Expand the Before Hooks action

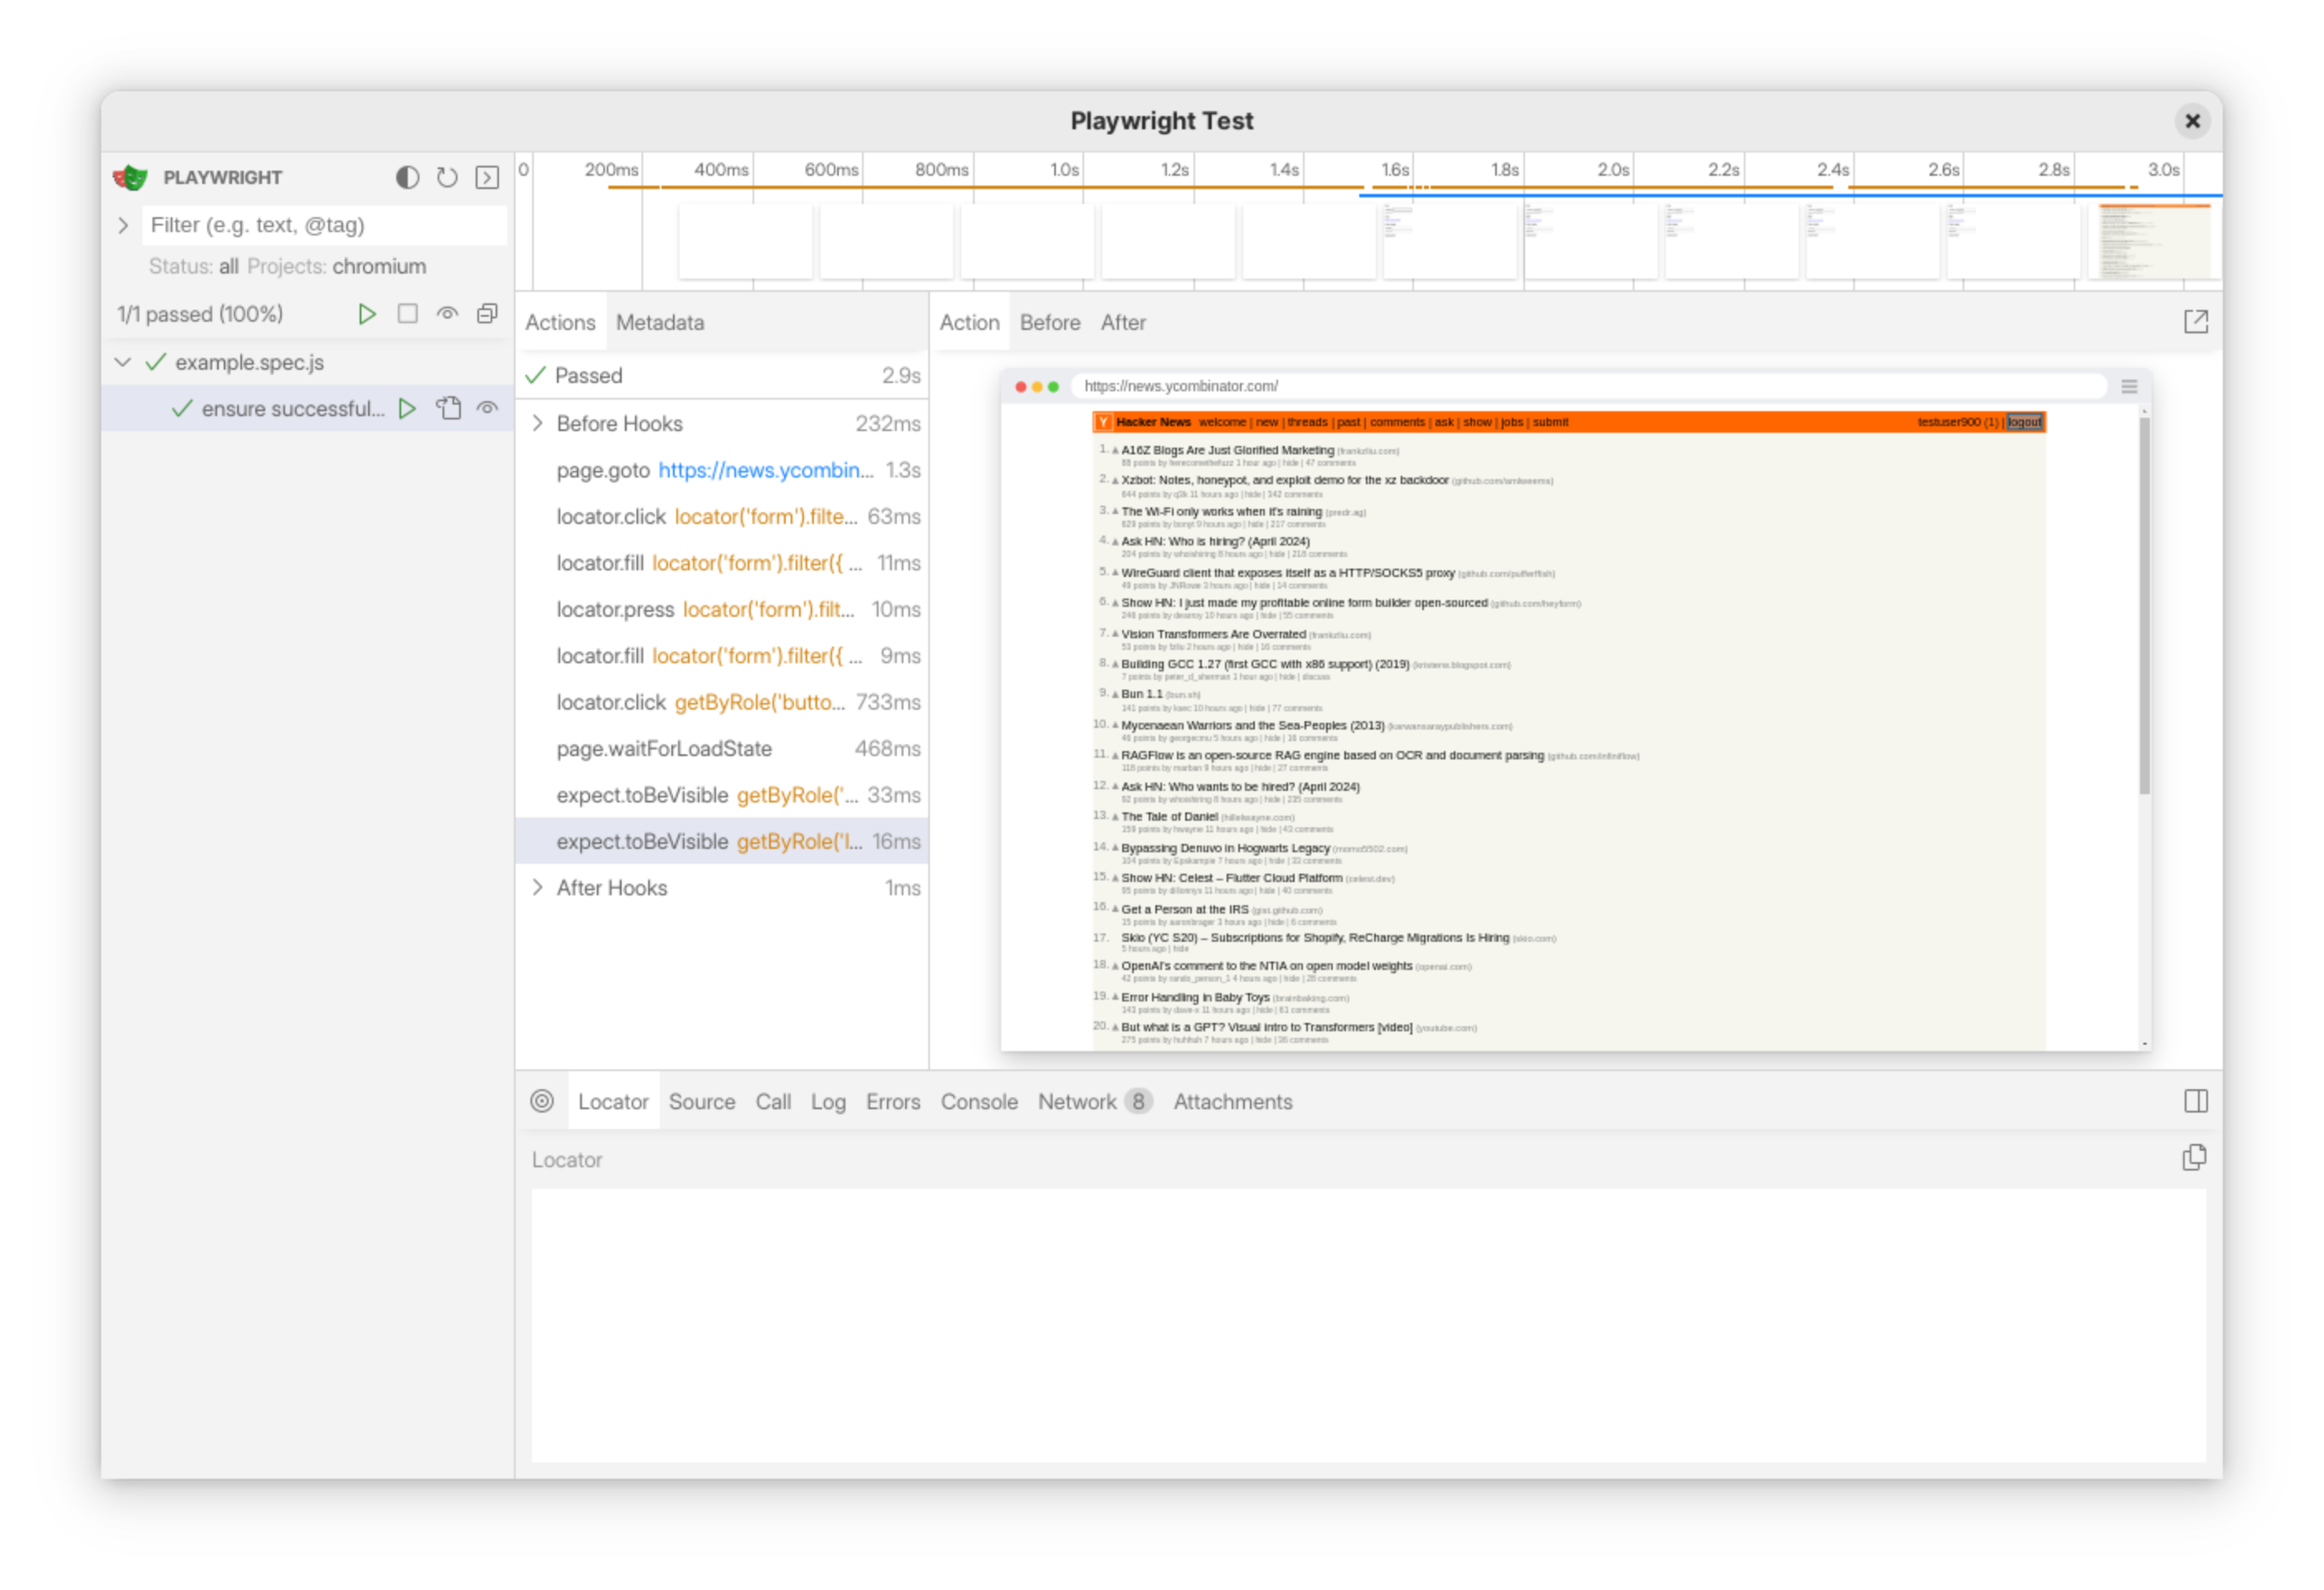pos(538,423)
